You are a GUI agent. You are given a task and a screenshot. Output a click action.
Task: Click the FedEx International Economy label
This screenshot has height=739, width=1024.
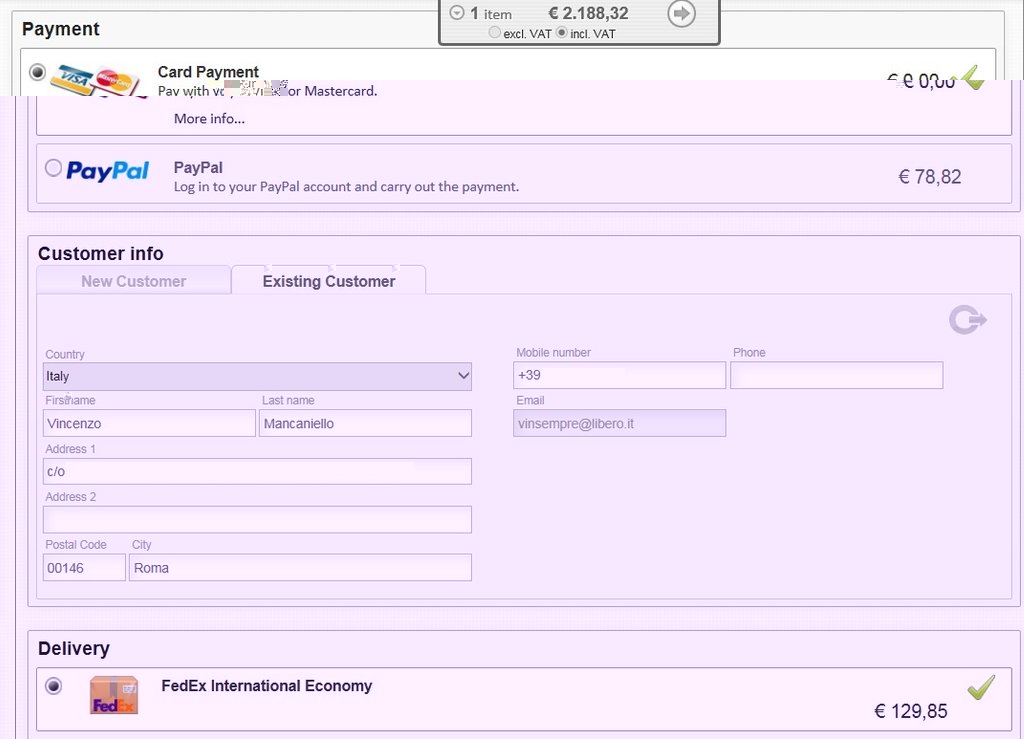pyautogui.click(x=266, y=685)
